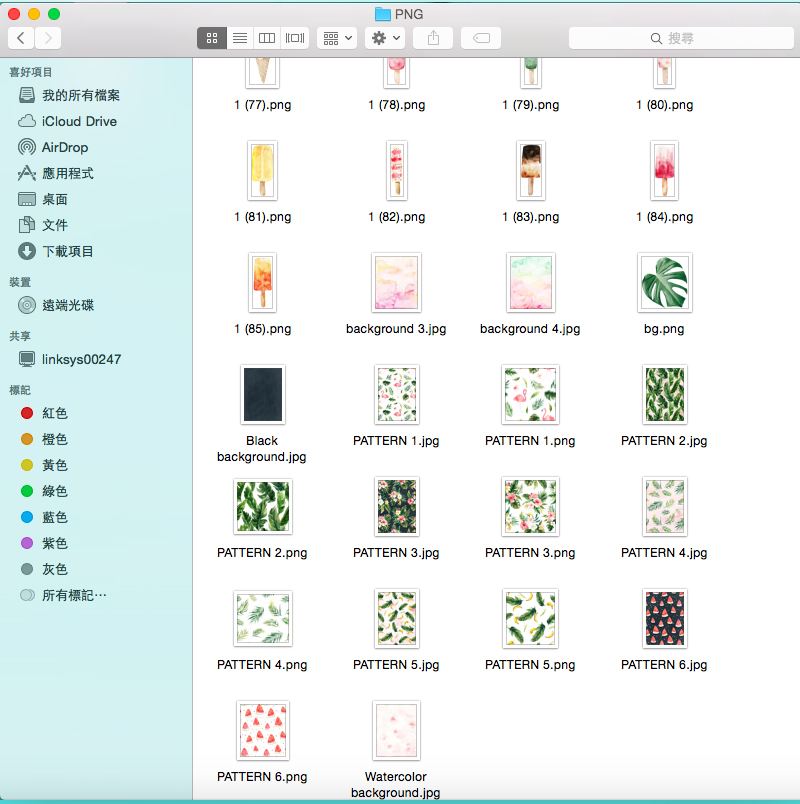Click the Share toolbar button
Image resolution: width=800 pixels, height=804 pixels.
[433, 38]
